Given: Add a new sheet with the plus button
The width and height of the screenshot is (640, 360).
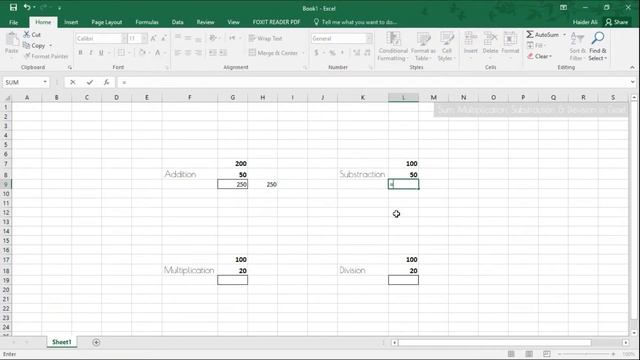Looking at the screenshot, I should click(x=96, y=342).
